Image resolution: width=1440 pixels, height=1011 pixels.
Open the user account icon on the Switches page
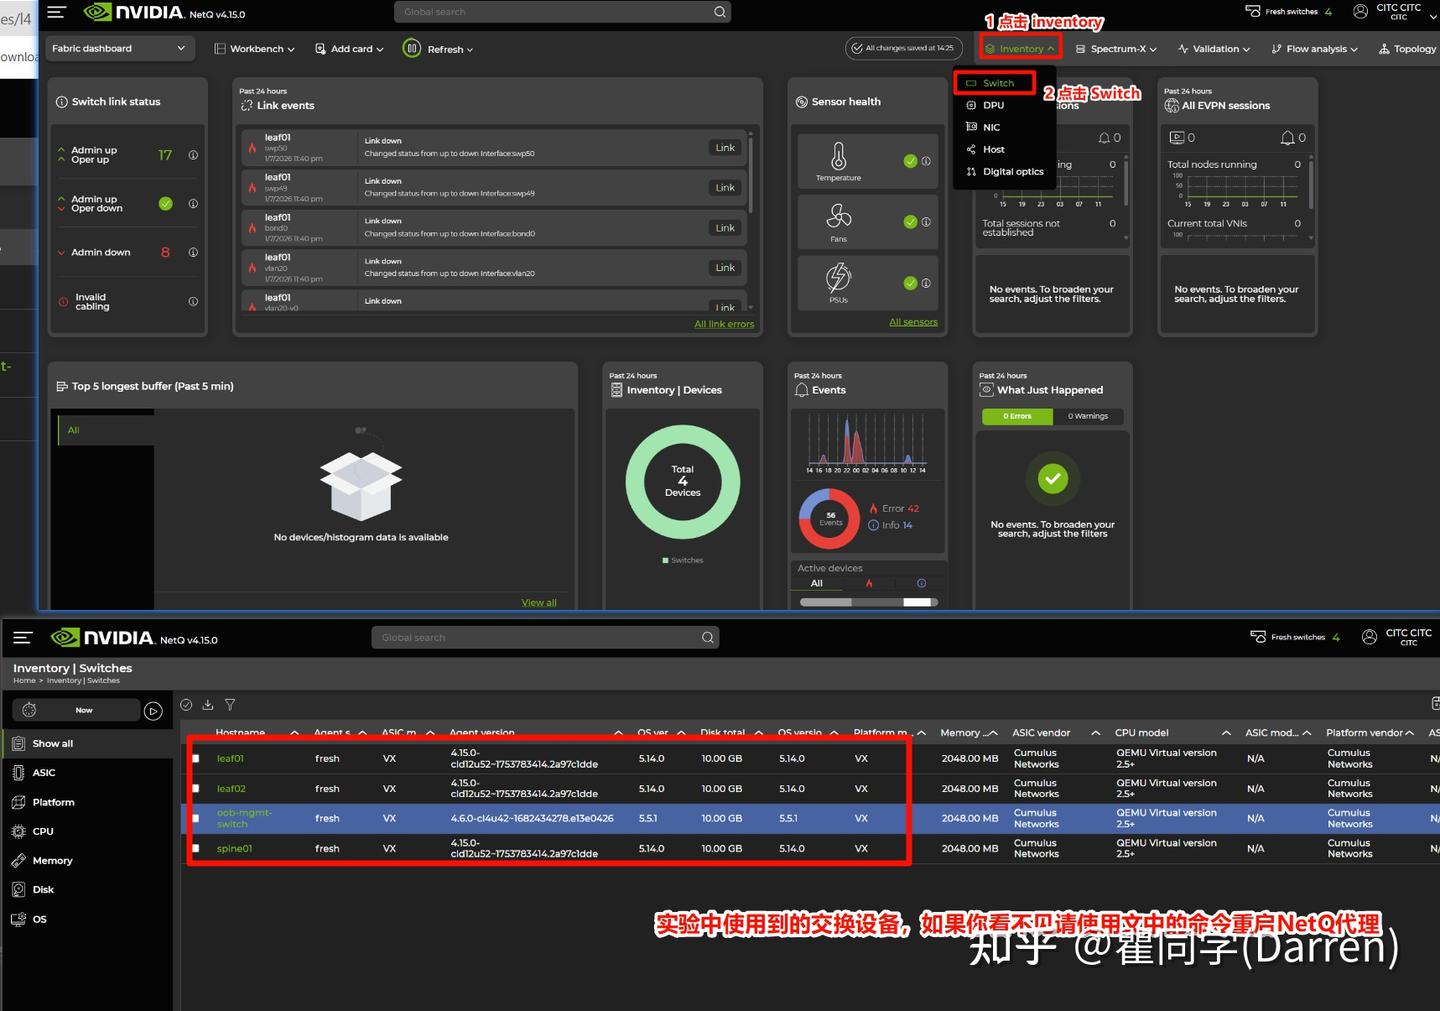pyautogui.click(x=1369, y=636)
